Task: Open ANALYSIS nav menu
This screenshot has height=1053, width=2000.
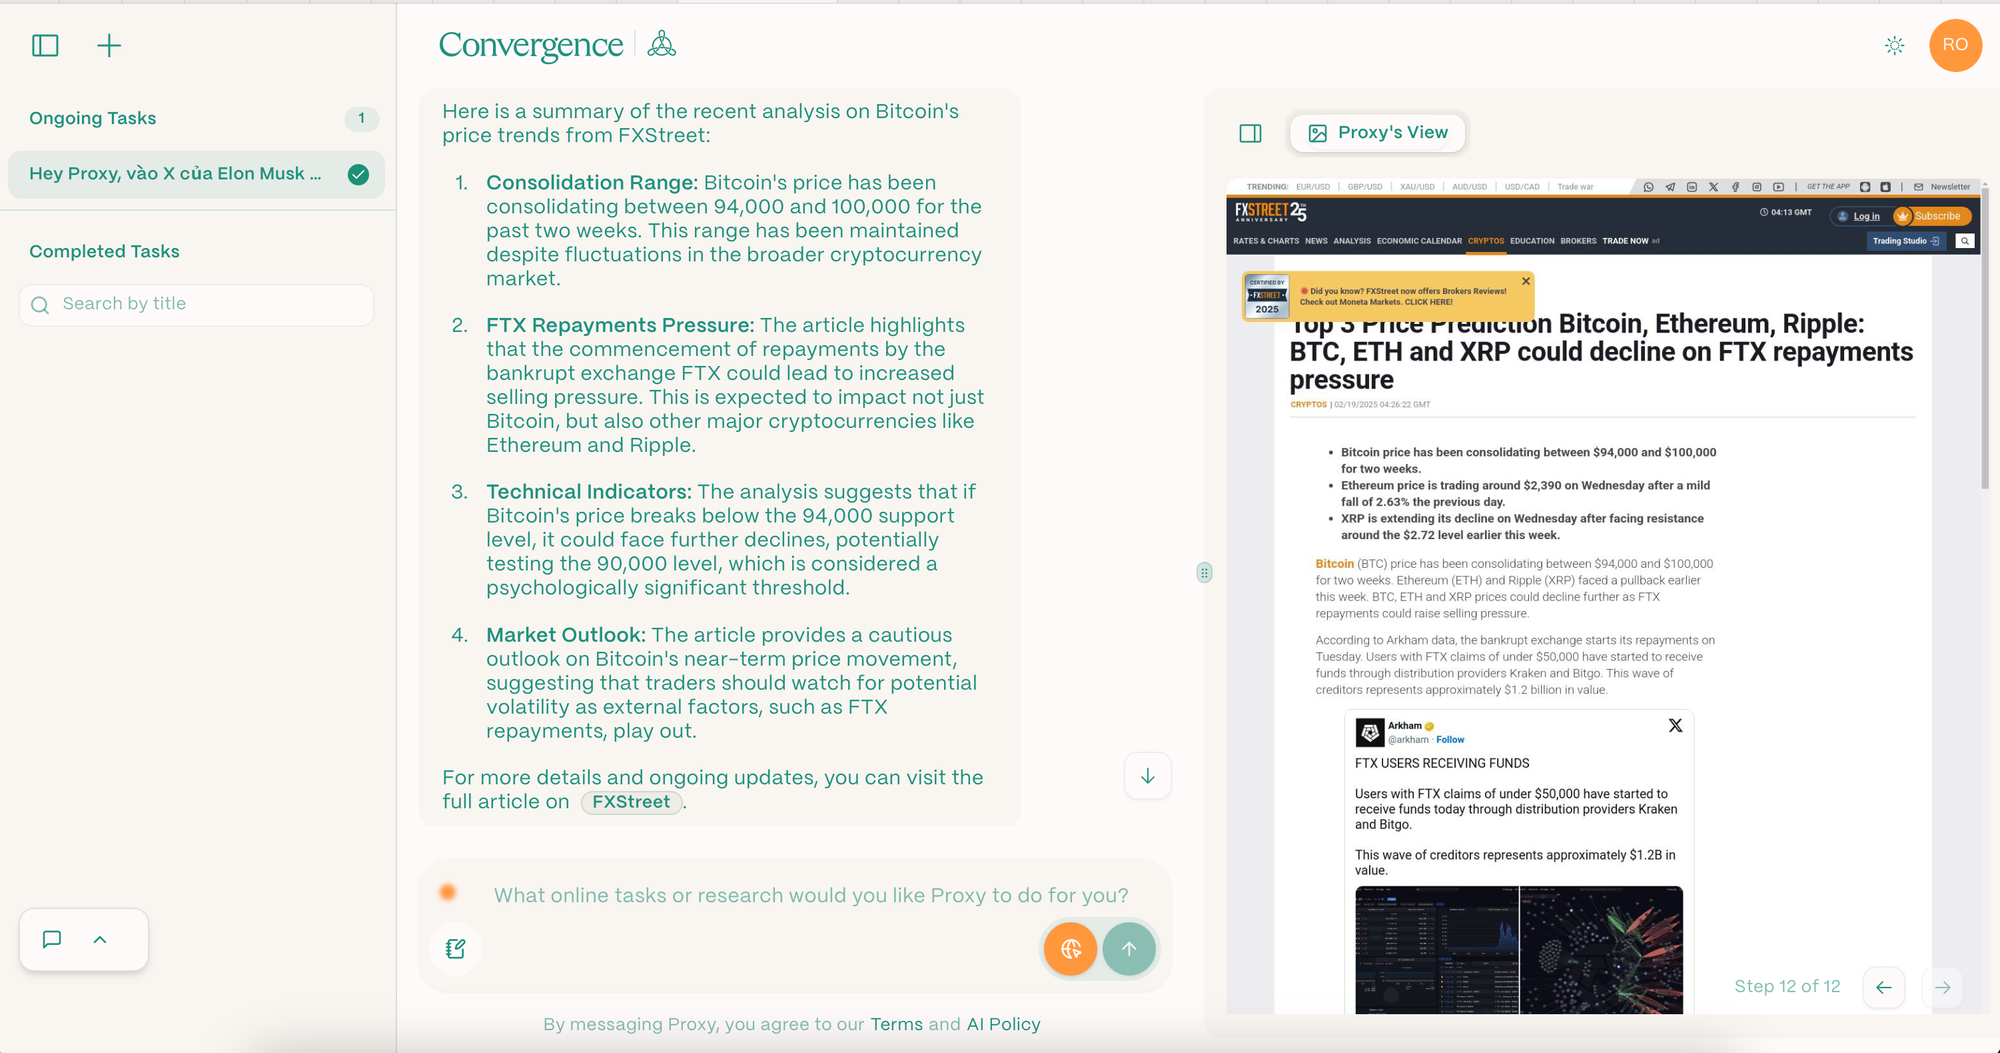Action: click(1352, 241)
